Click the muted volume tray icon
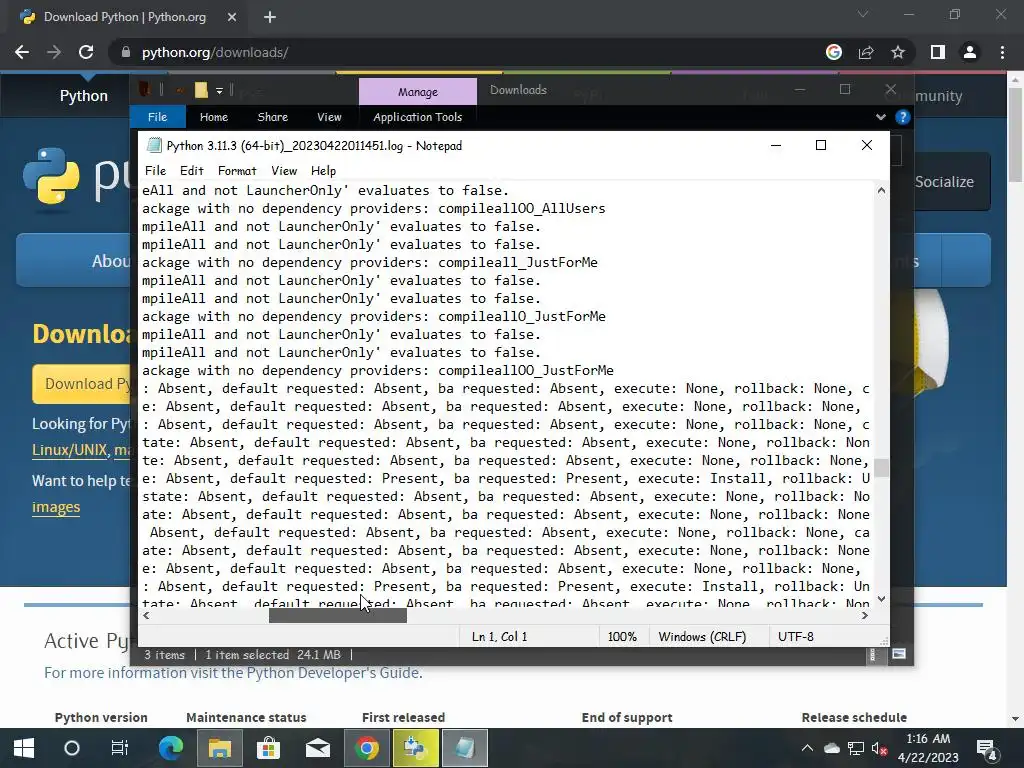This screenshot has height=768, width=1024. (x=879, y=748)
